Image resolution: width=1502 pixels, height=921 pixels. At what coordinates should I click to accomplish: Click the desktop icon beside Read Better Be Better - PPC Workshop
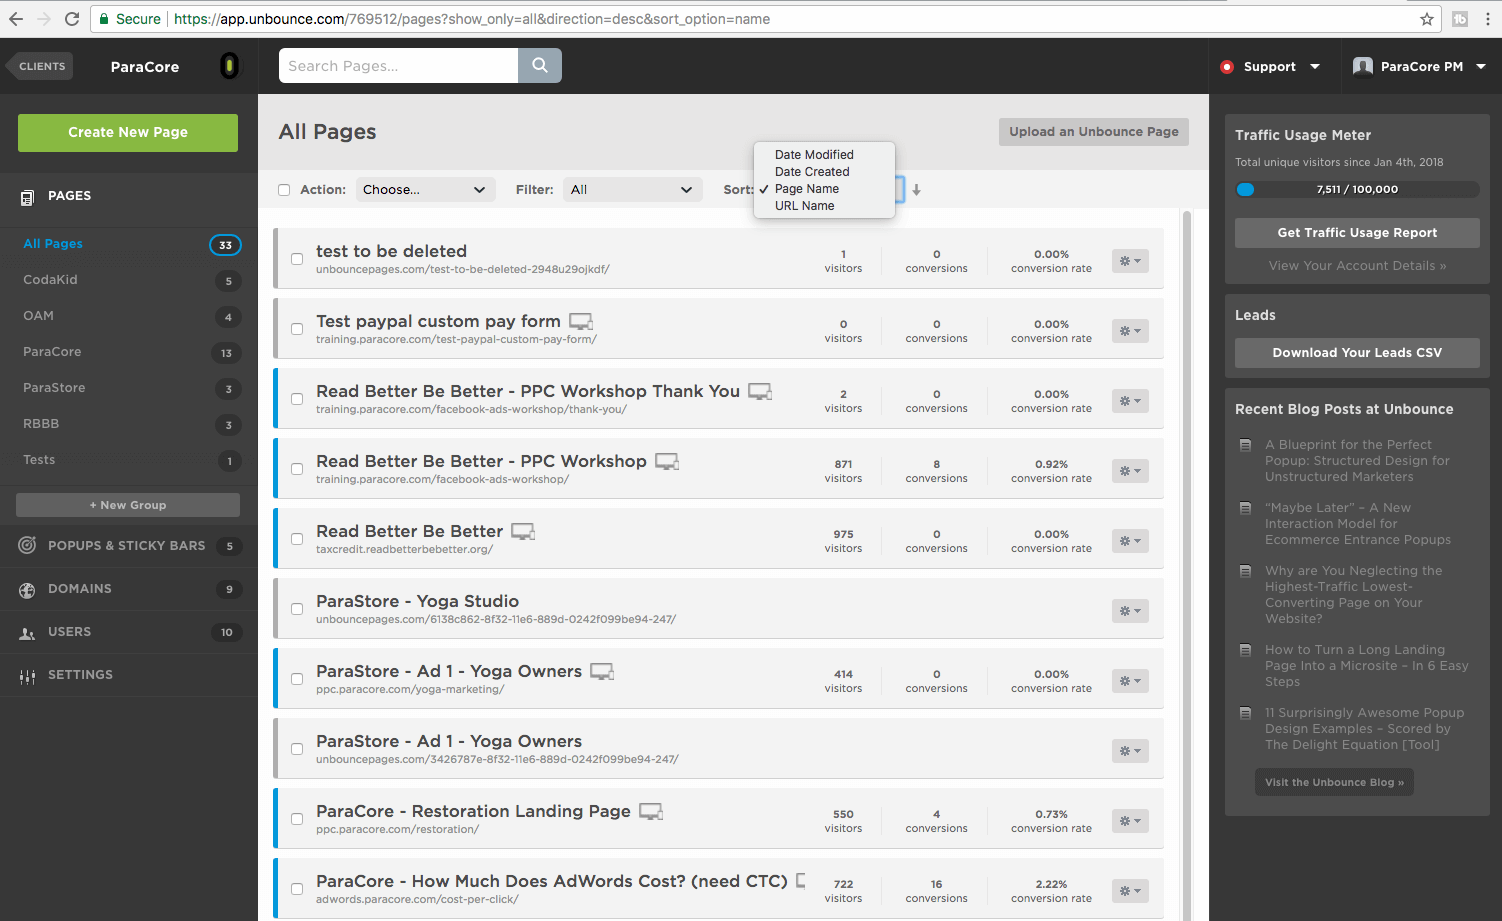[x=667, y=461]
